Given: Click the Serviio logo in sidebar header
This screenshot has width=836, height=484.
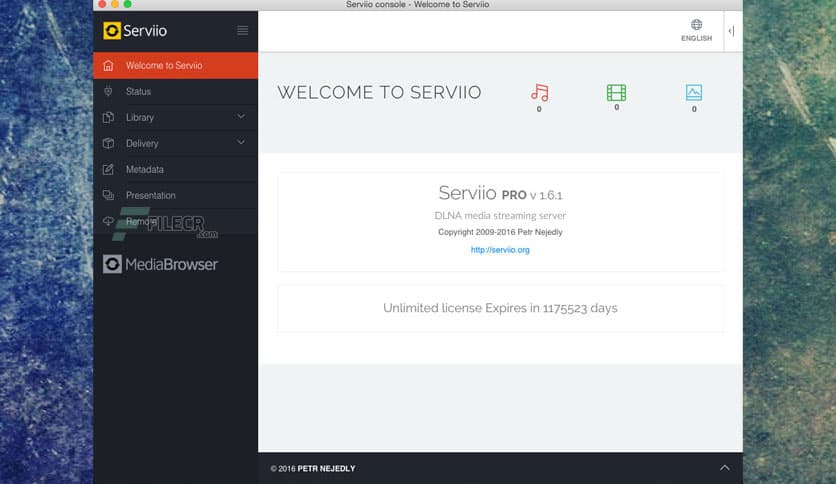Looking at the screenshot, I should coord(135,31).
